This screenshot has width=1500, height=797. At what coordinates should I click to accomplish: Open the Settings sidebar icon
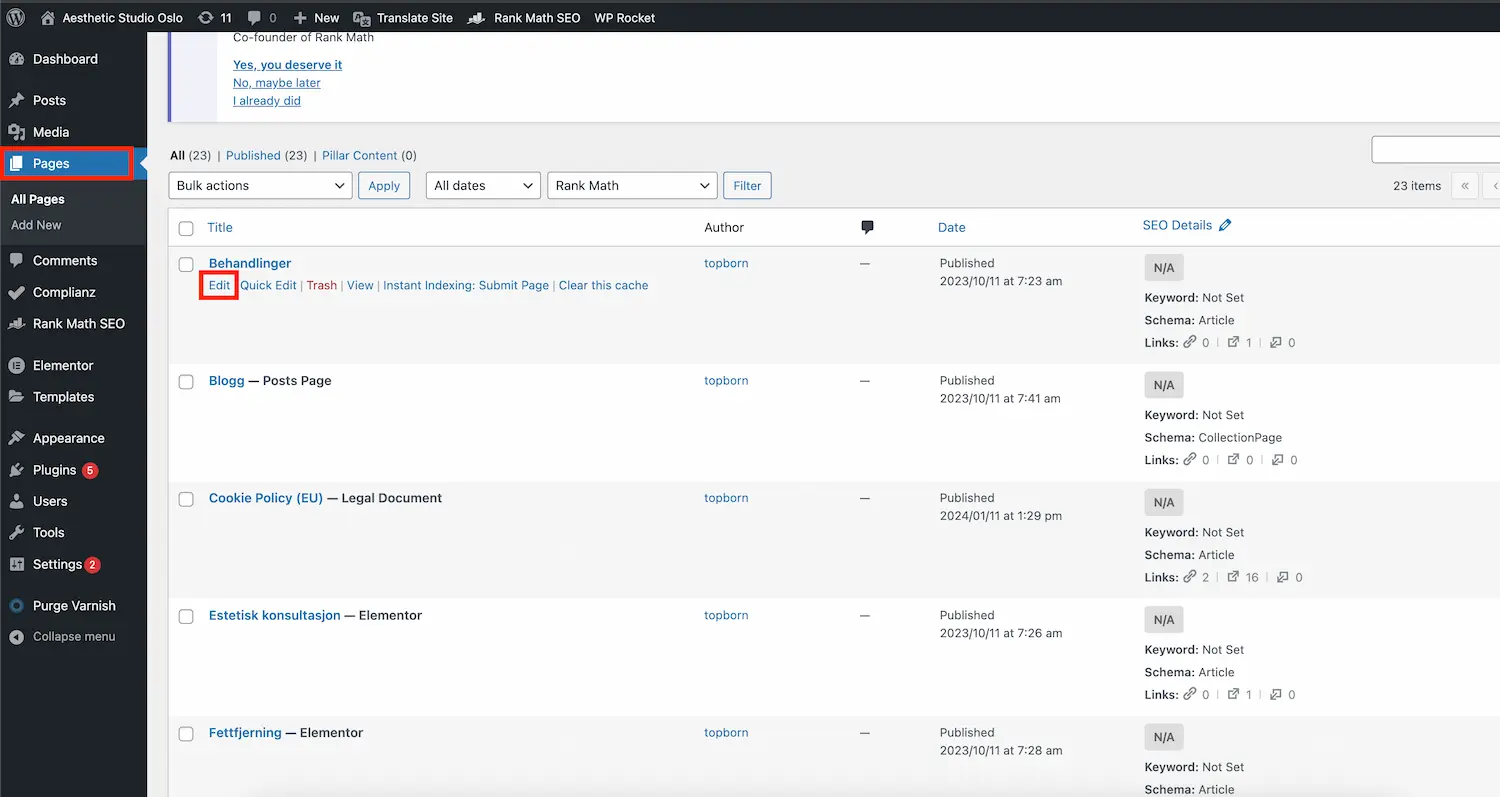coord(16,564)
